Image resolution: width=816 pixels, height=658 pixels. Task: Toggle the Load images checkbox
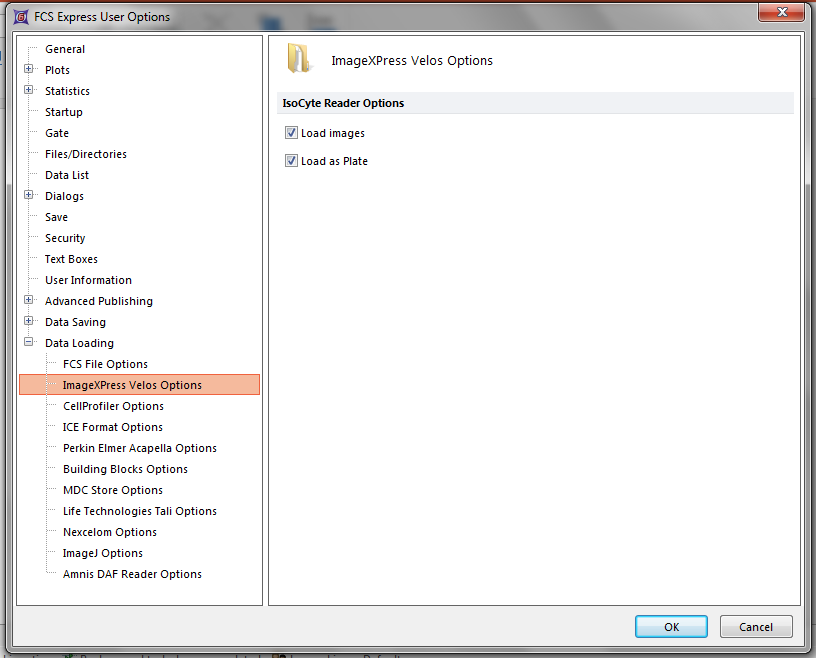[x=291, y=133]
